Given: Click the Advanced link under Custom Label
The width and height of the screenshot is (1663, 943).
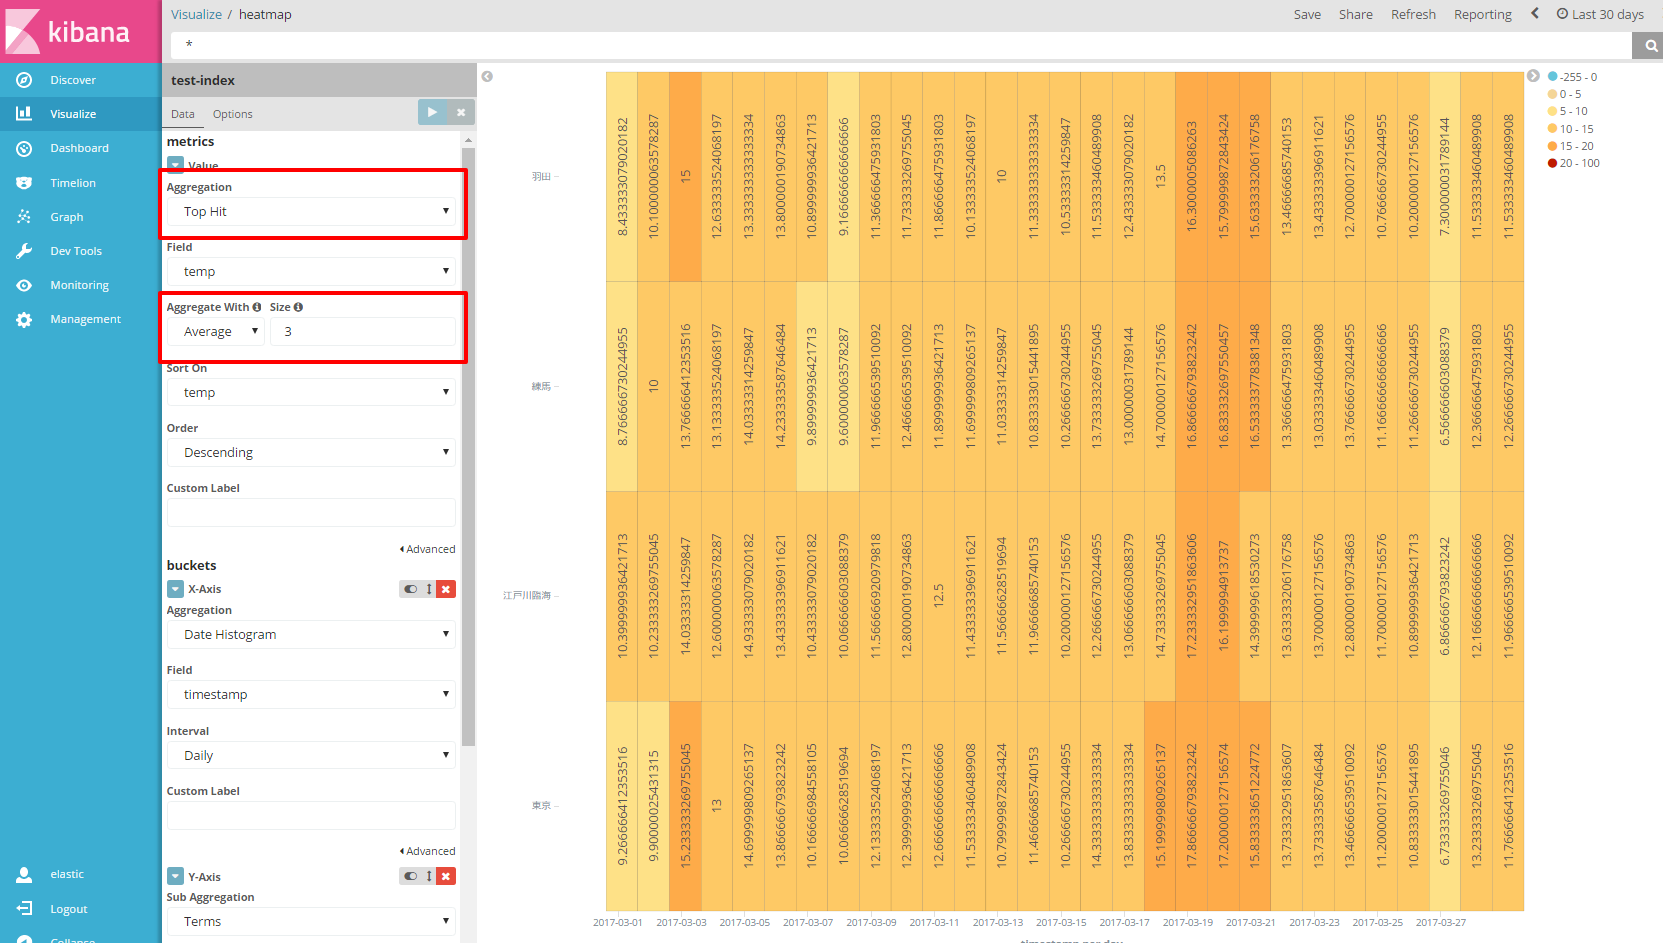Looking at the screenshot, I should (x=430, y=548).
